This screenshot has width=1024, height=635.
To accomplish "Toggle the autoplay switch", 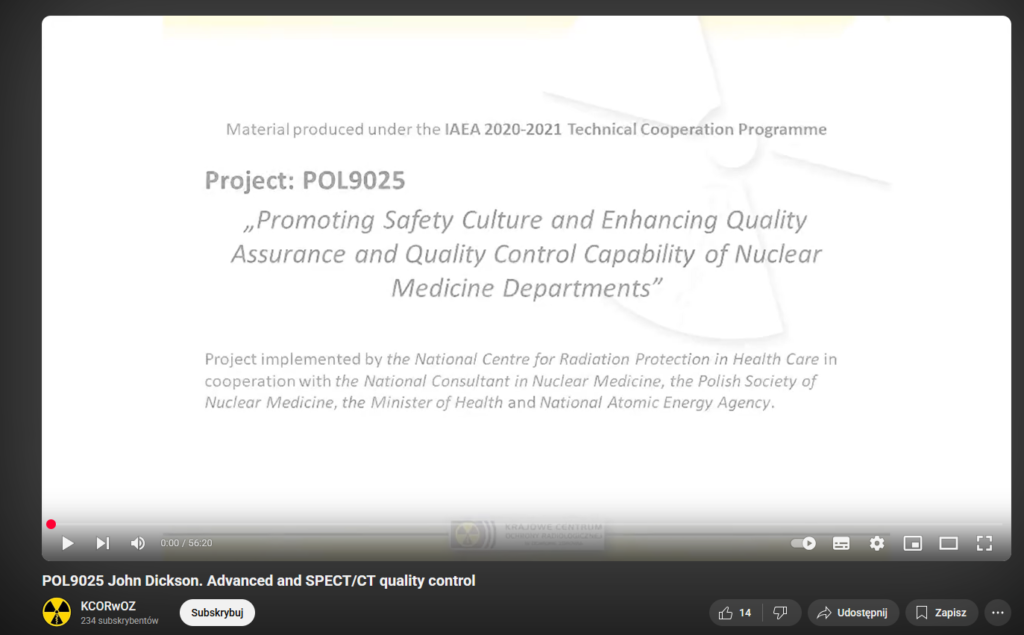I will (x=804, y=543).
